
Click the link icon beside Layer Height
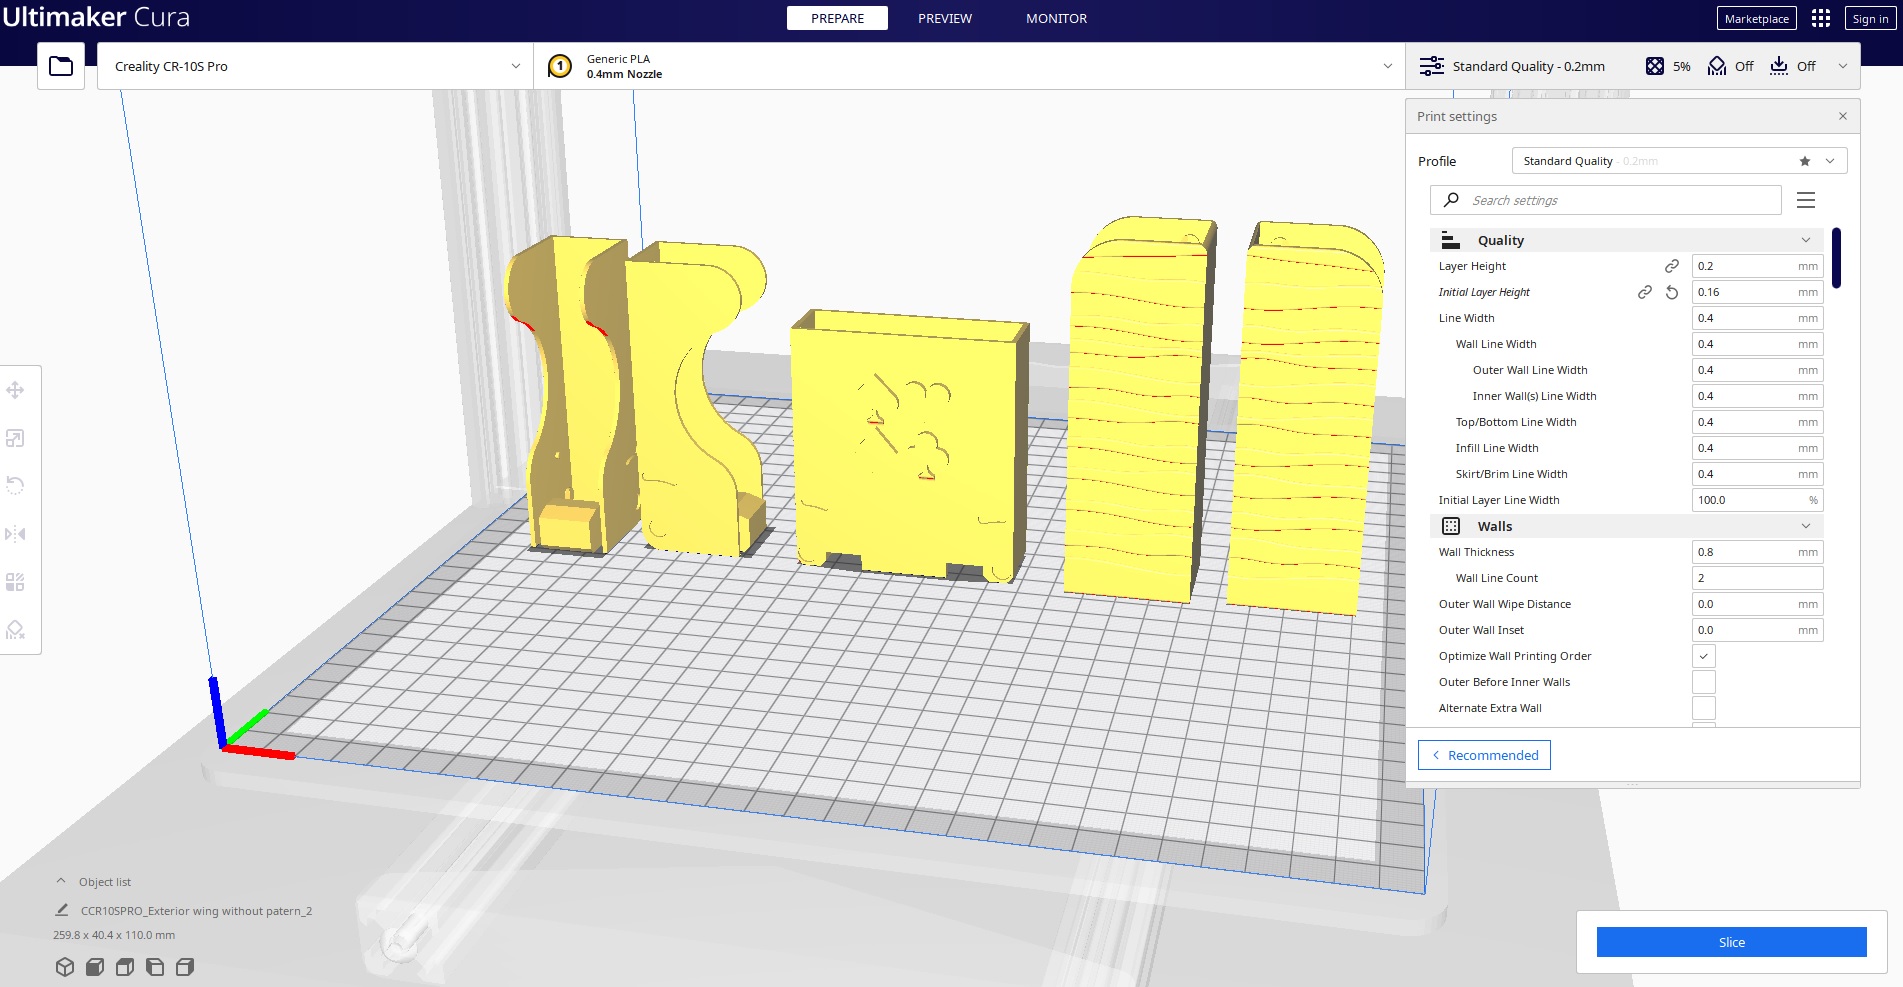click(1671, 266)
